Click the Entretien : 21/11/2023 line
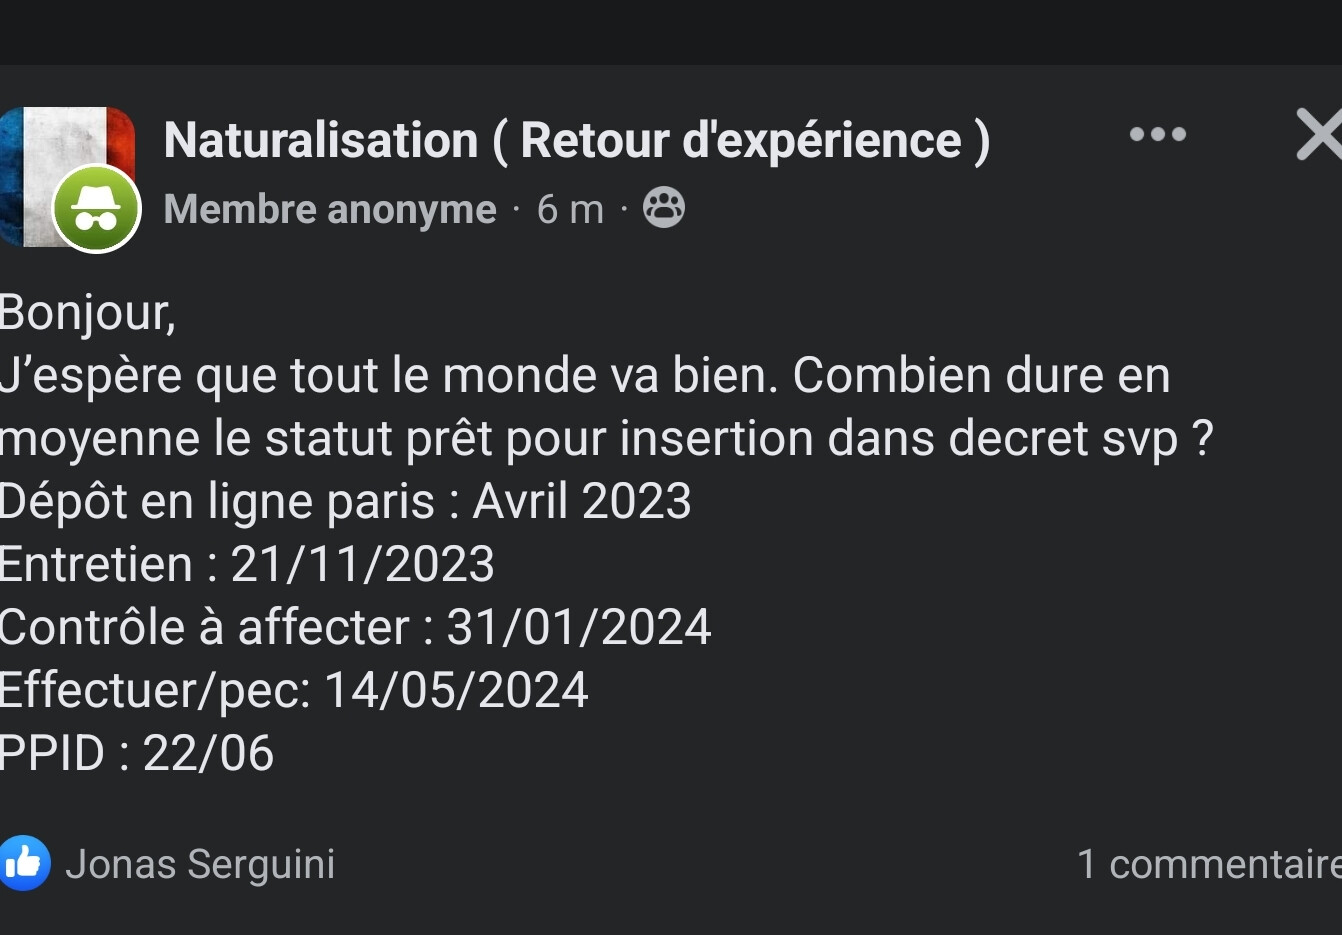The width and height of the screenshot is (1342, 935). [x=247, y=564]
